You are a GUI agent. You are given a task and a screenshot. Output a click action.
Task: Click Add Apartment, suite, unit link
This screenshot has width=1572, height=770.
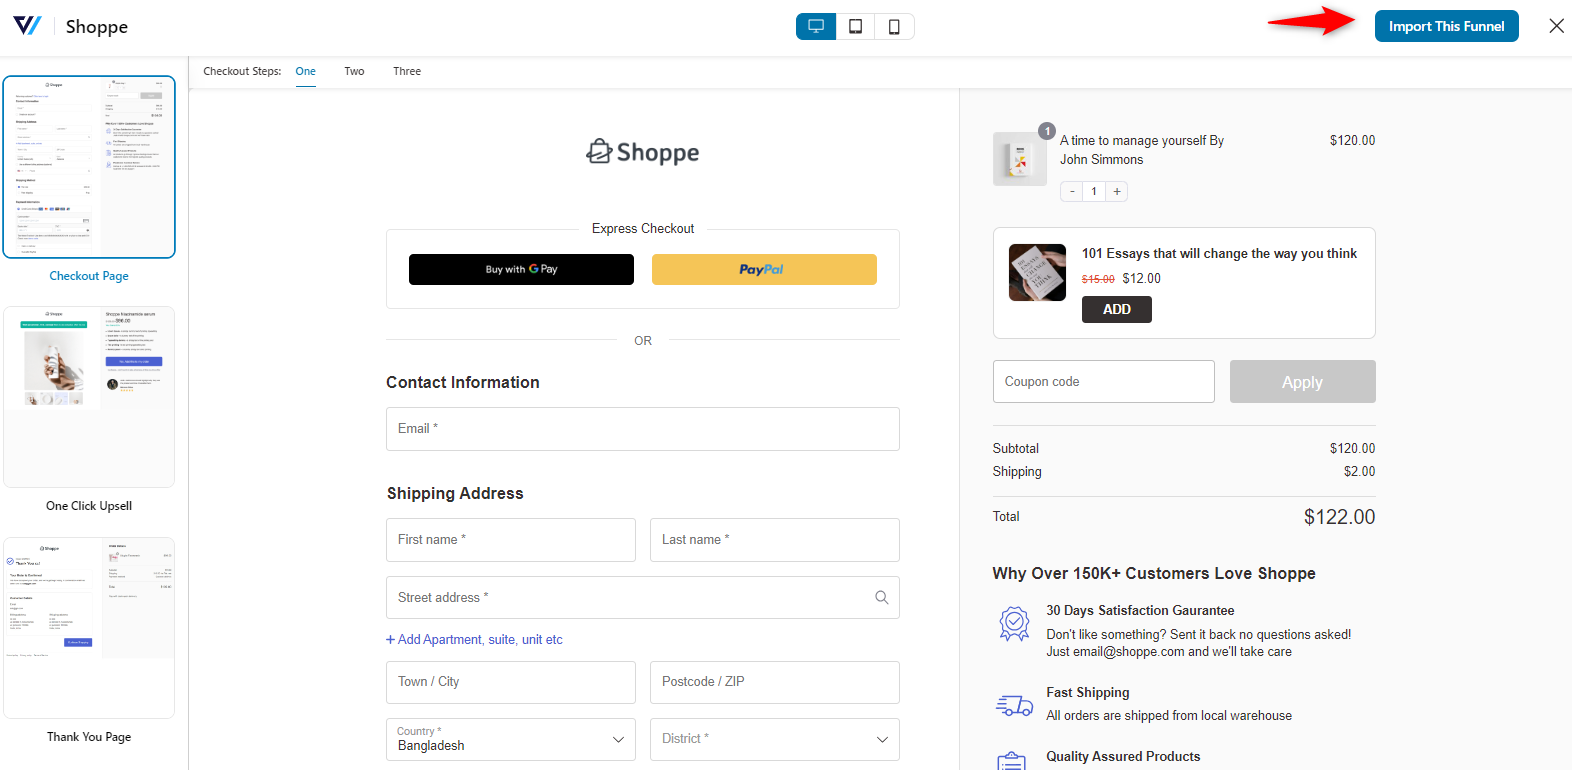tap(475, 640)
